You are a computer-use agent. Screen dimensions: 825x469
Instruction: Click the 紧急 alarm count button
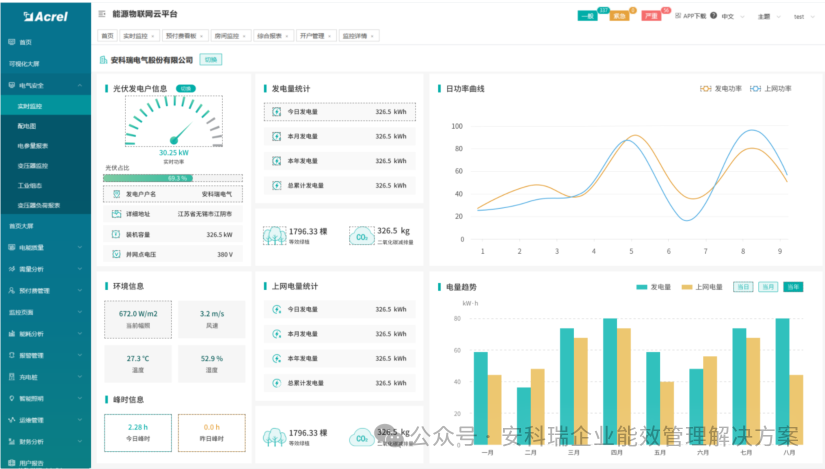pyautogui.click(x=619, y=16)
